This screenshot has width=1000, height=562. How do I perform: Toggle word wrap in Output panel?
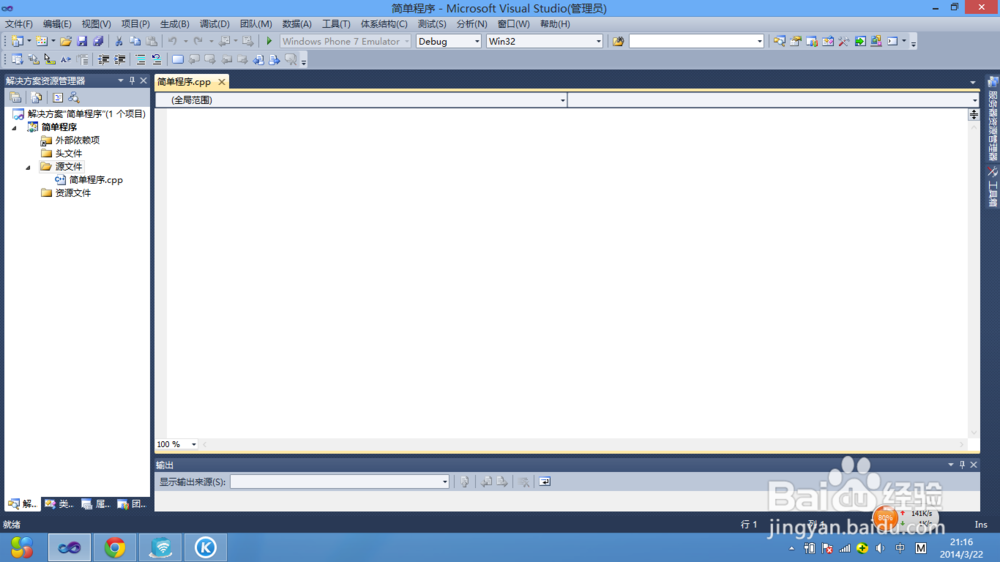(x=545, y=482)
